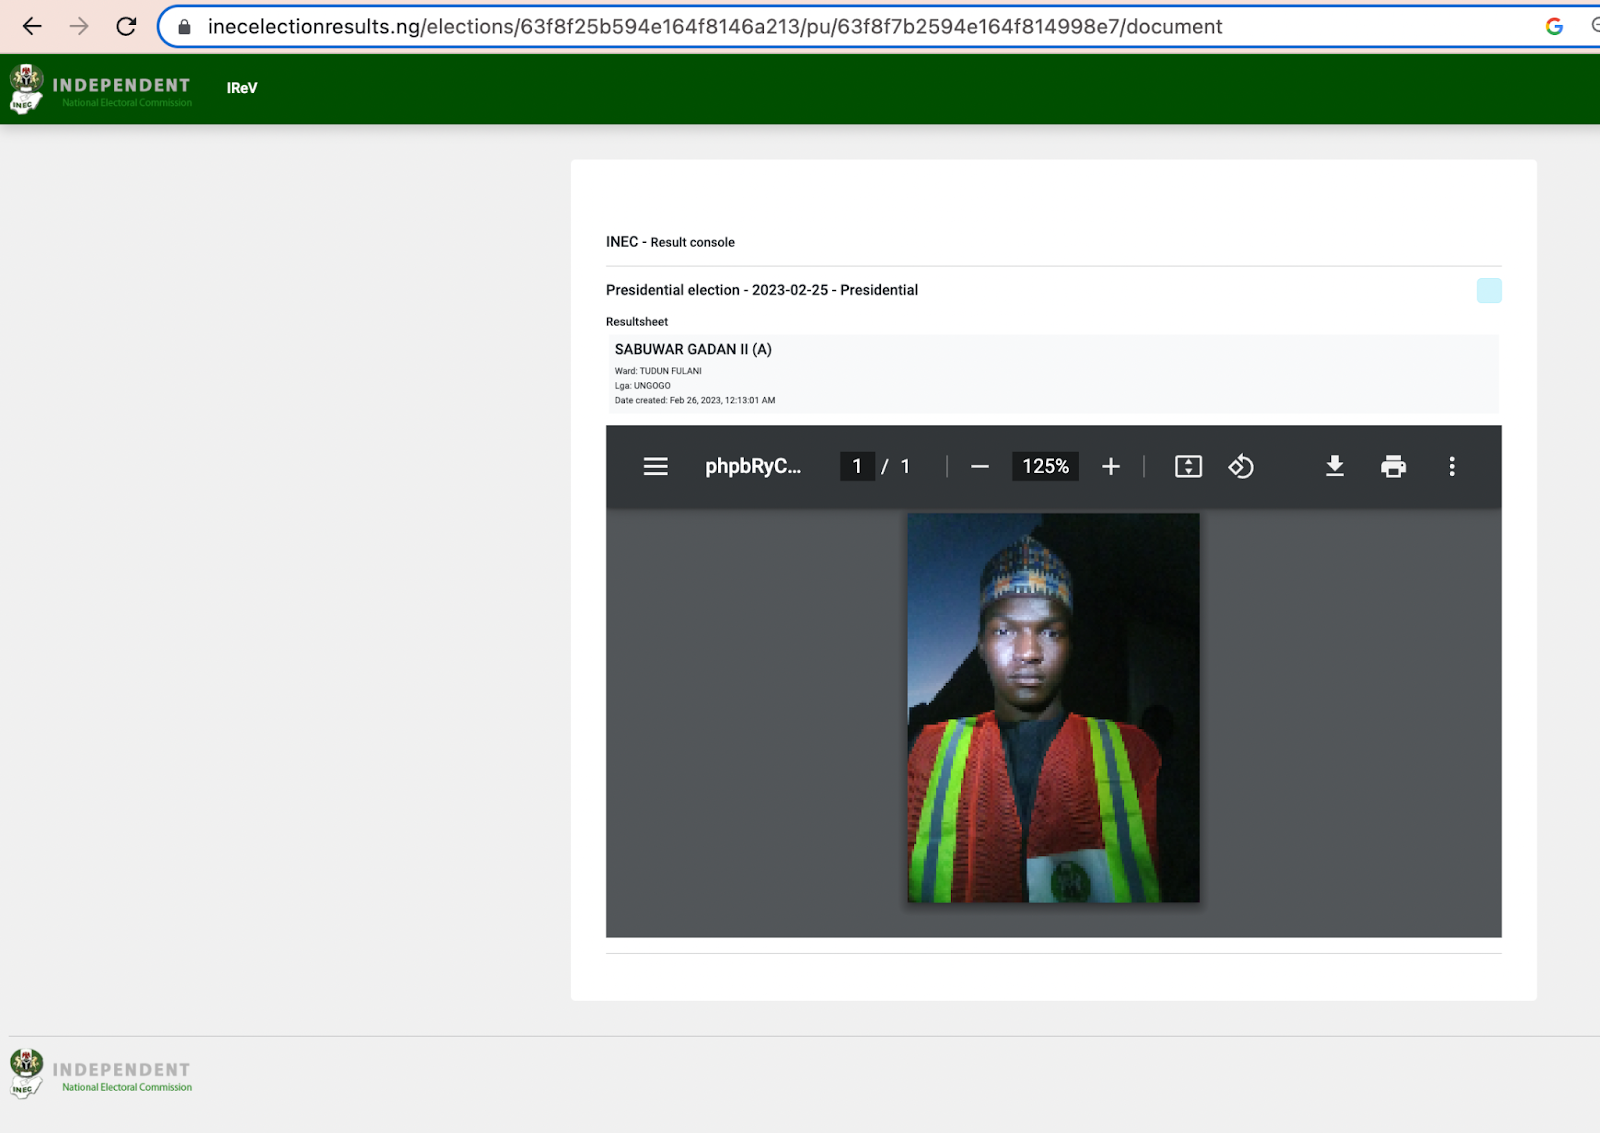
Task: Click the phpbRyC... document title
Action: pyautogui.click(x=753, y=466)
